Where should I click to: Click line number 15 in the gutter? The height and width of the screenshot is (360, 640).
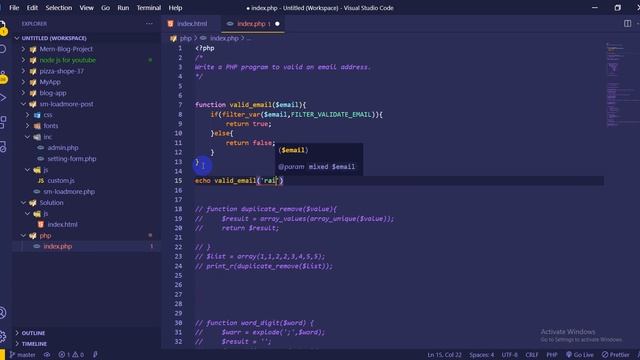pos(178,180)
